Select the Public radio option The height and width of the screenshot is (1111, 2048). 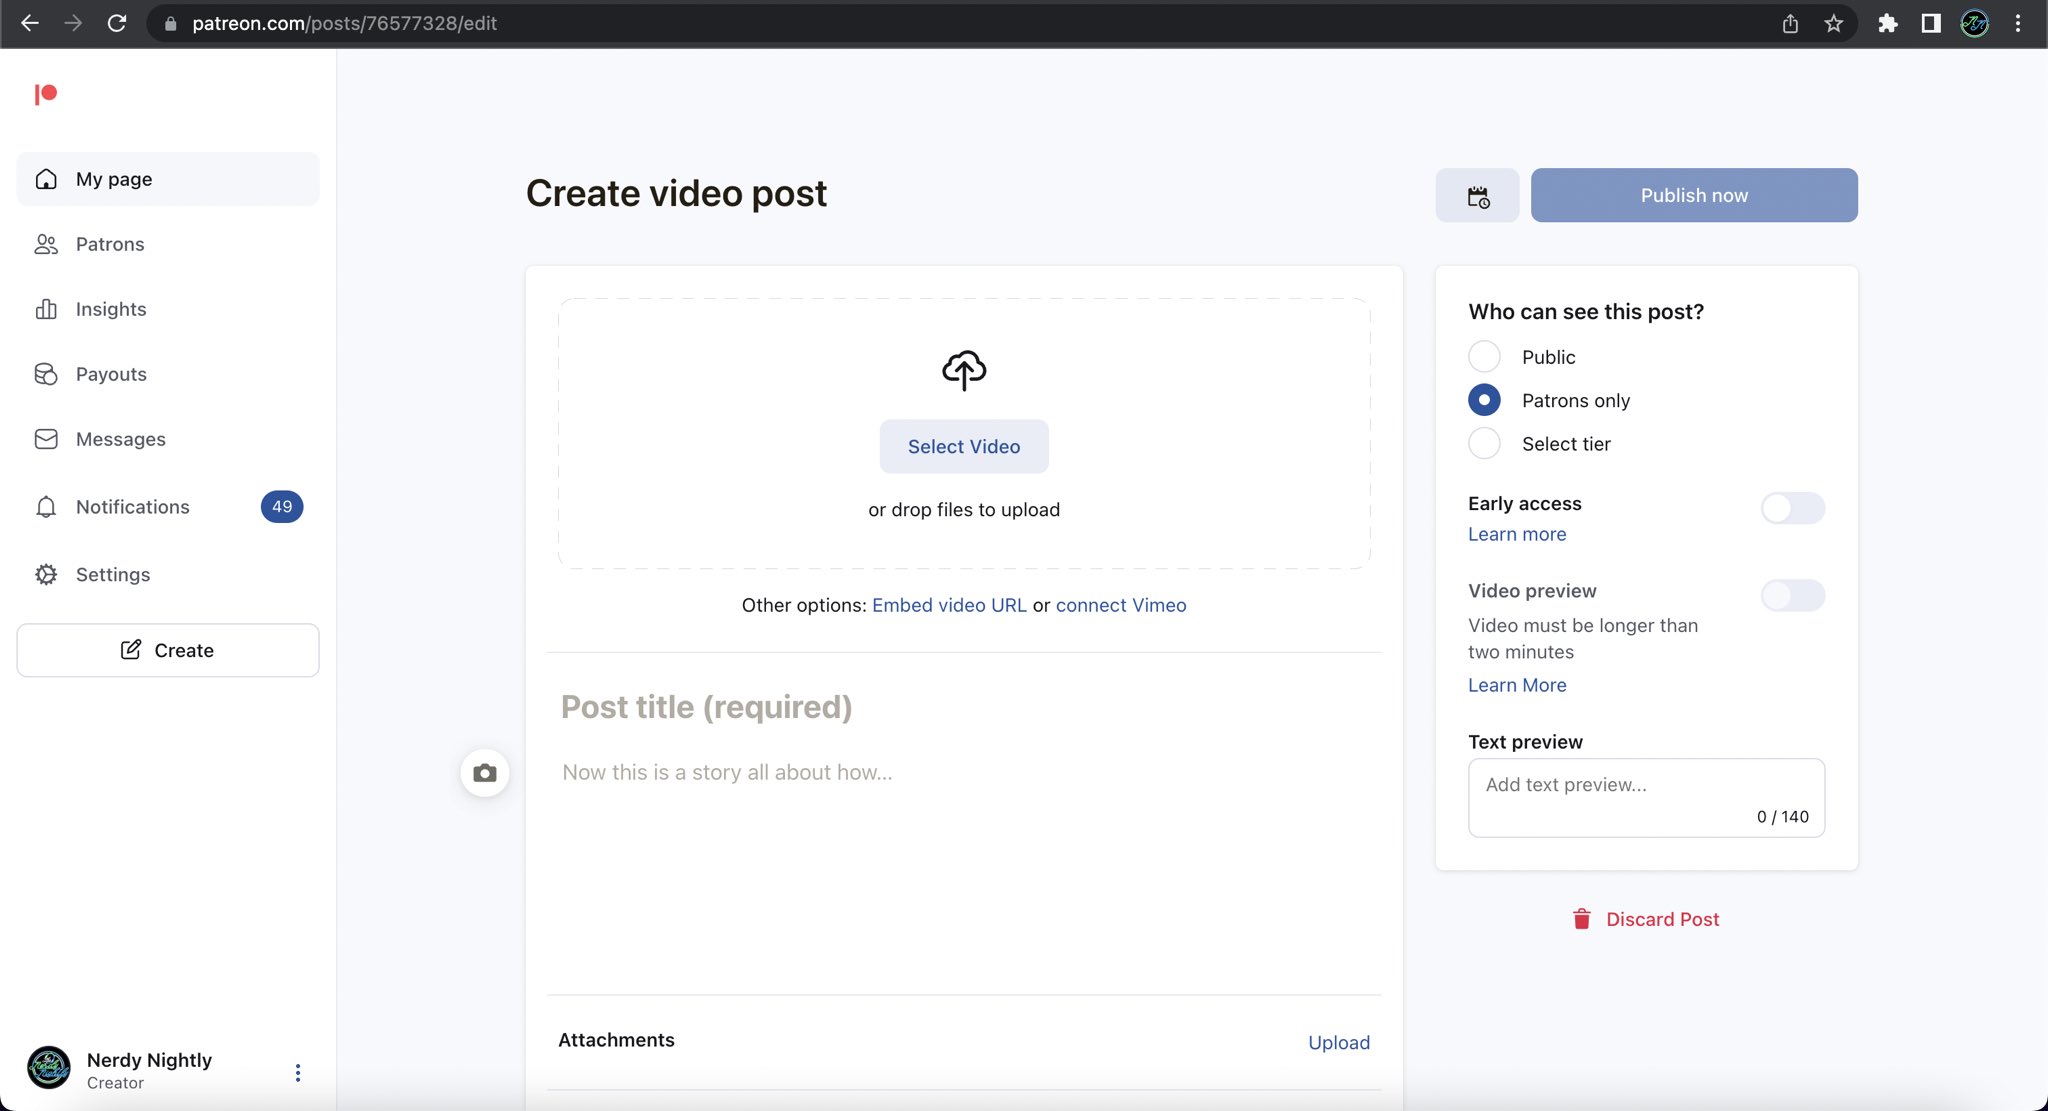[1484, 357]
